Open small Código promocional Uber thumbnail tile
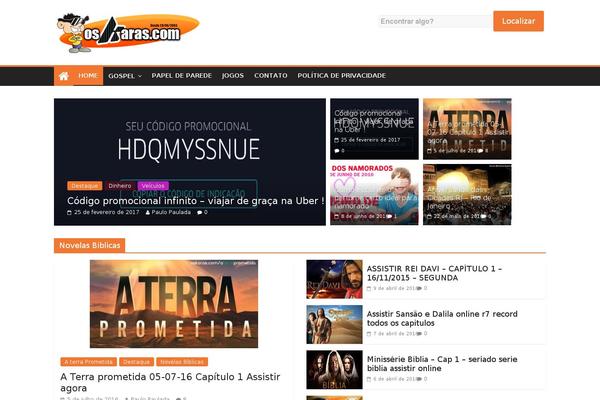Viewport: 600px width, 400px height. (374, 129)
